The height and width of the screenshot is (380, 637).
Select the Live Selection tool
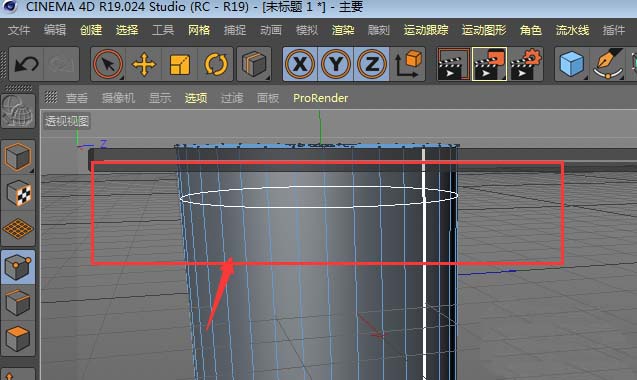(108, 64)
